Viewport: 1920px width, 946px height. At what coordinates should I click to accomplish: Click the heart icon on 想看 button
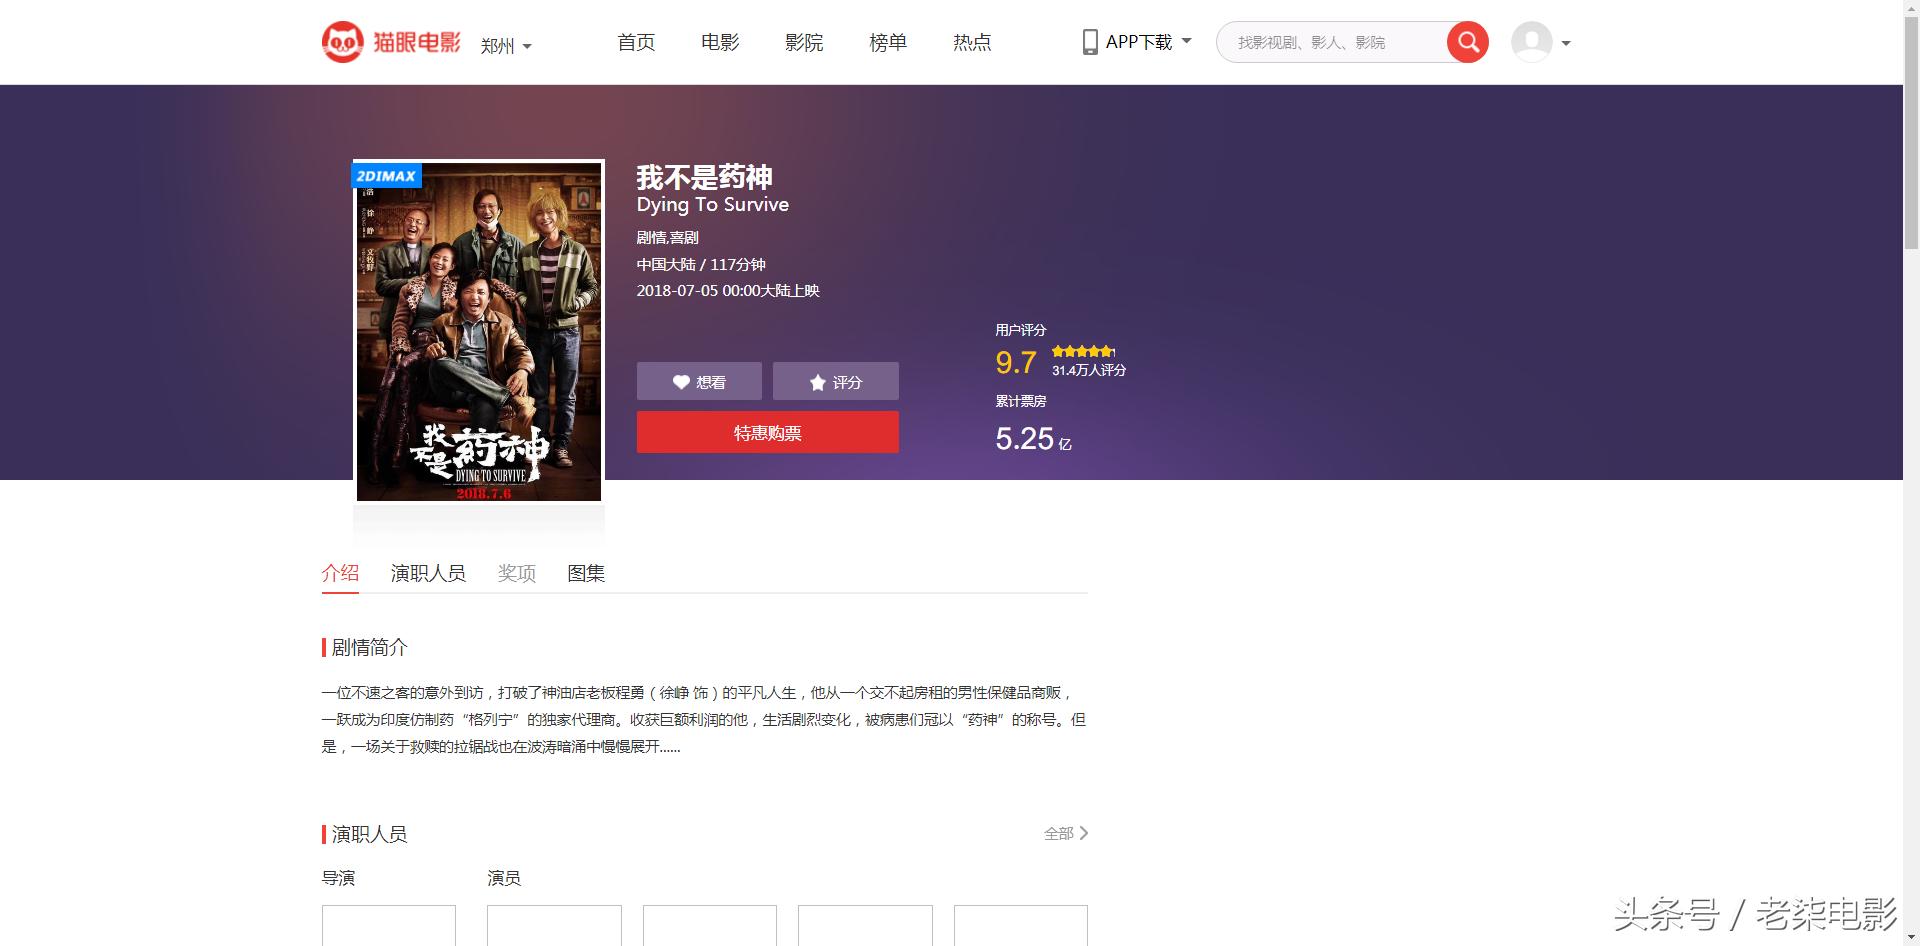682,381
